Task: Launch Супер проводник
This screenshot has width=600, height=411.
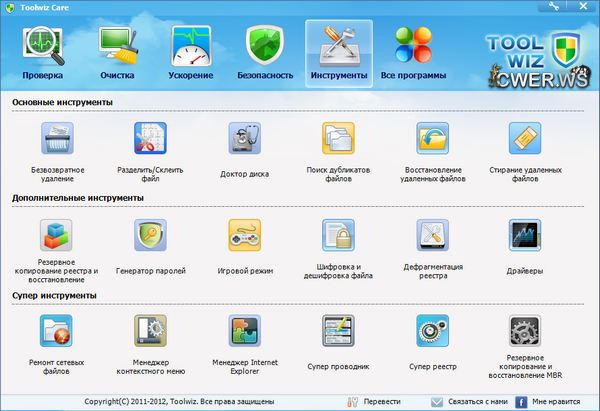Action: (337, 333)
